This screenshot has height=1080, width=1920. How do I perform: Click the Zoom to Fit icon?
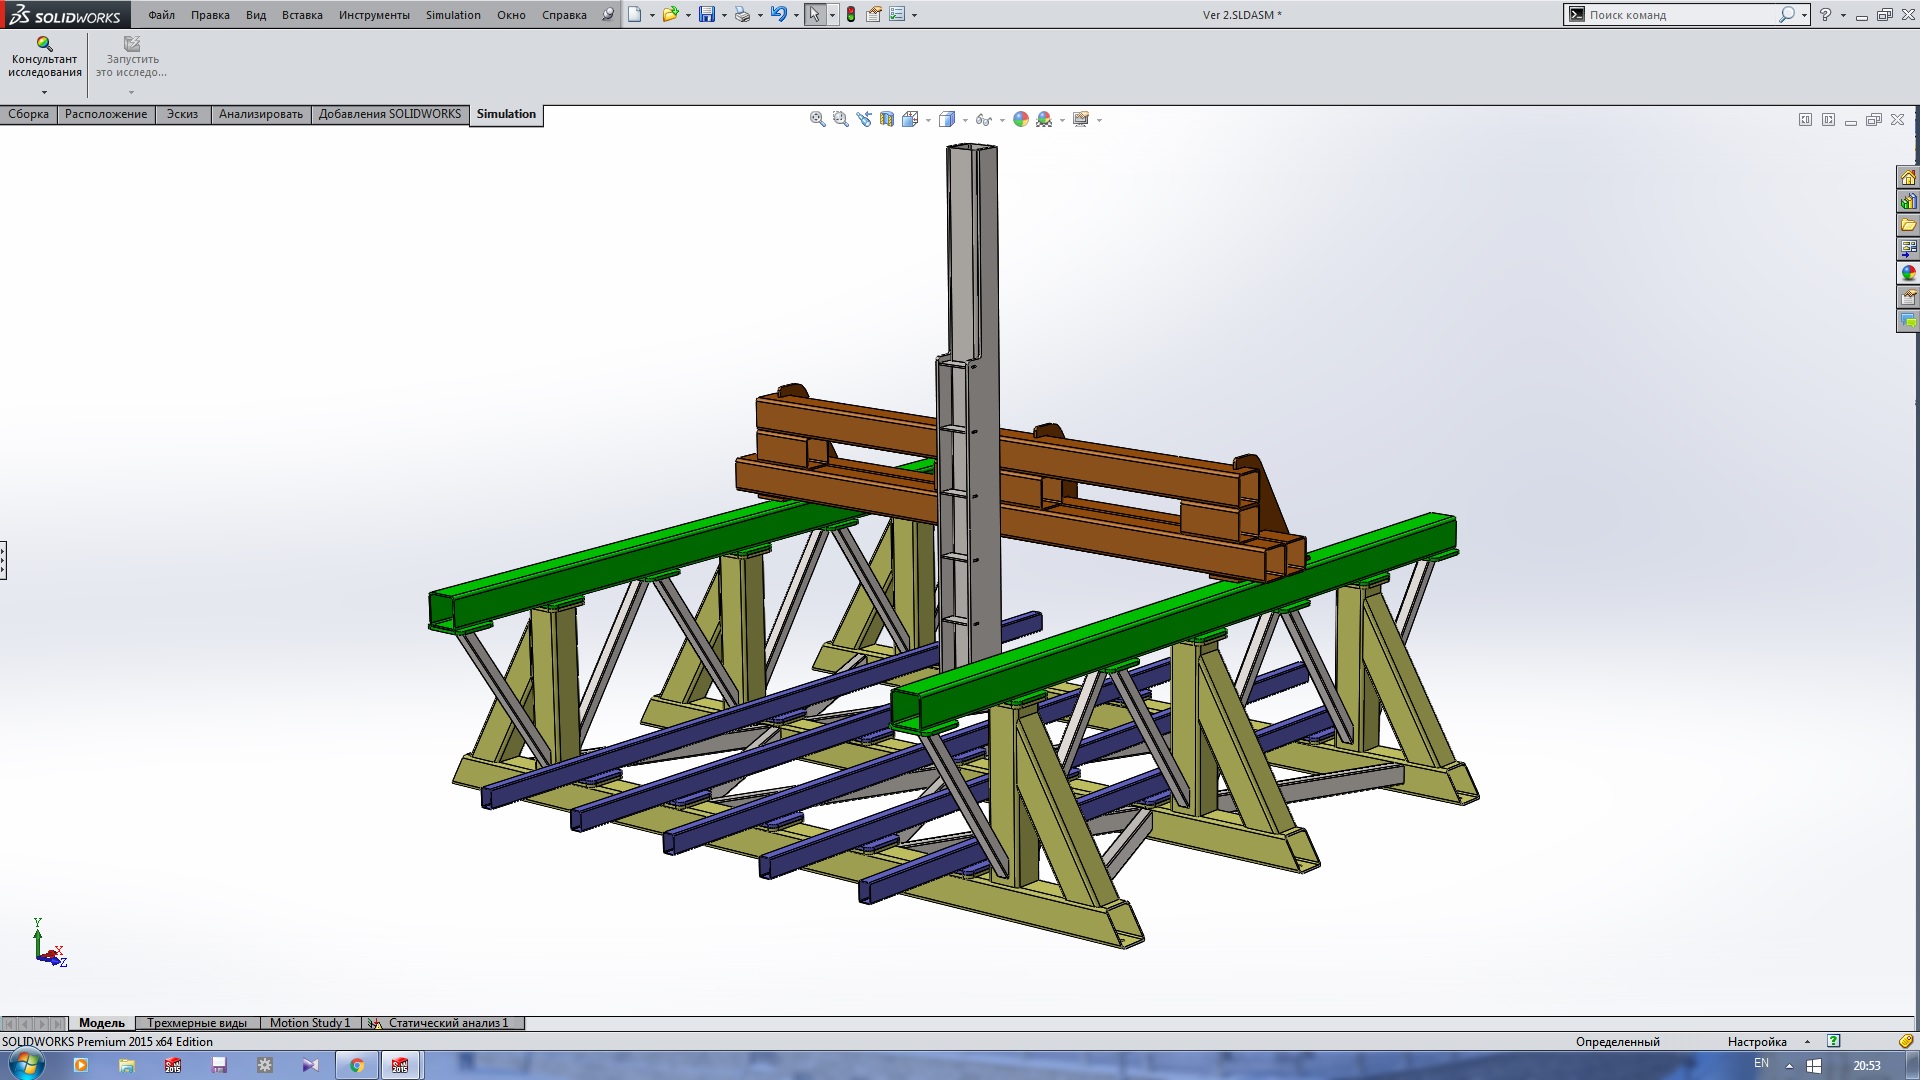tap(817, 119)
